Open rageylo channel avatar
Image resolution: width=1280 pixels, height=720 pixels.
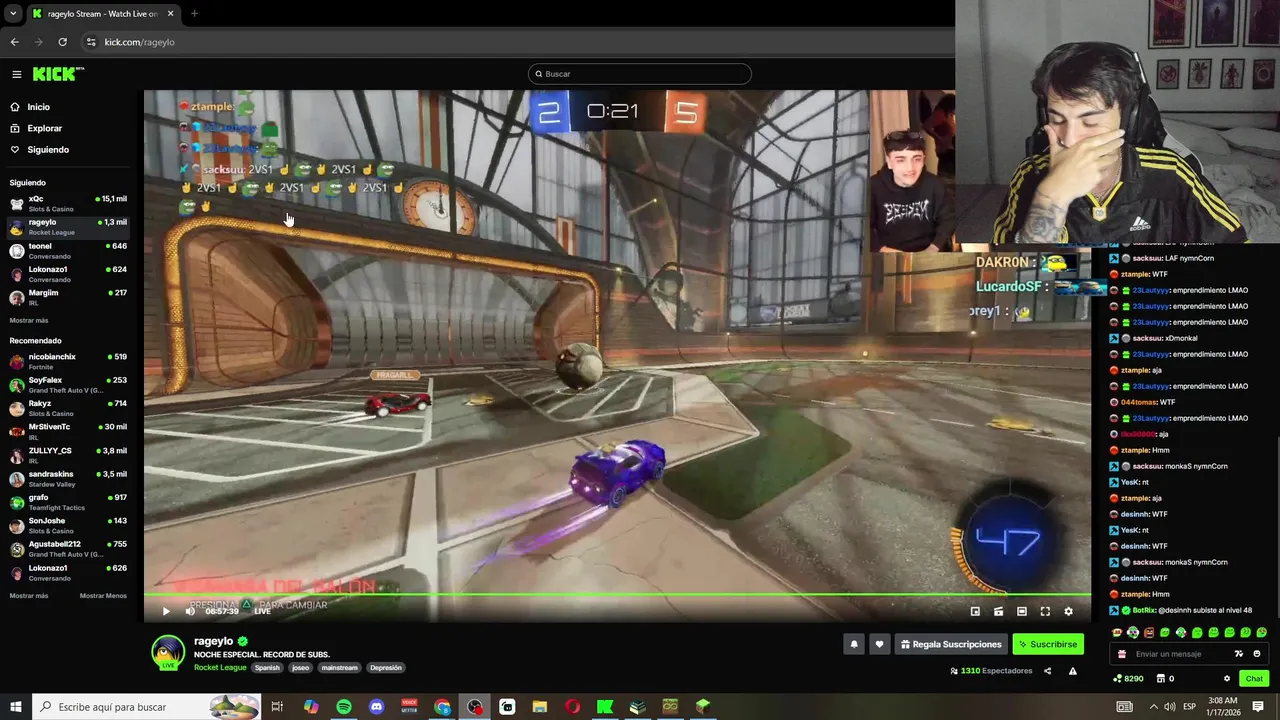pos(168,652)
